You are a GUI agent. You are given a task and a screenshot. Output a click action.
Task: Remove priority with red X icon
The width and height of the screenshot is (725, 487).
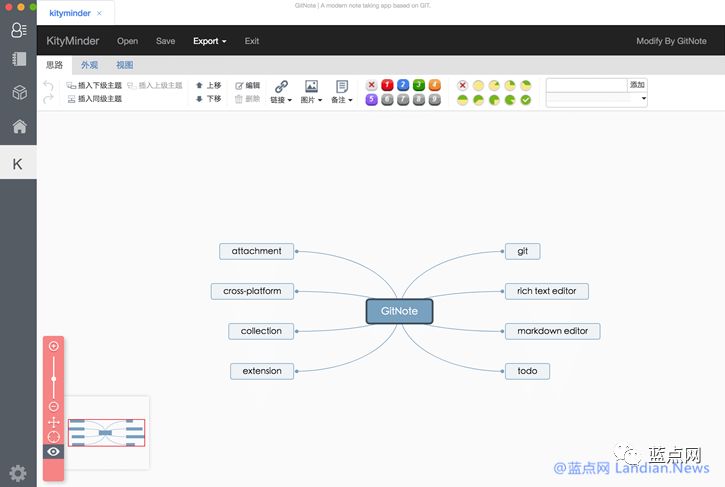(371, 85)
